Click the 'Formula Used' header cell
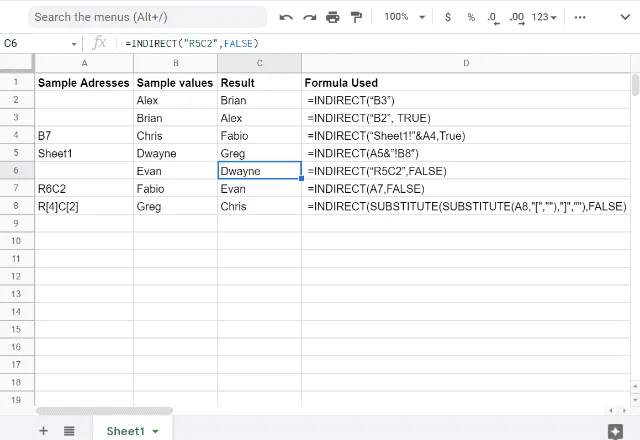 pos(466,82)
